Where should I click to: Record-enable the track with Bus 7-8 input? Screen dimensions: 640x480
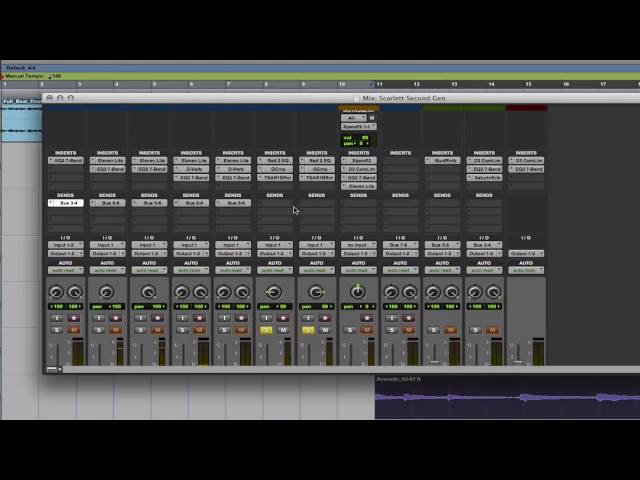[409, 318]
